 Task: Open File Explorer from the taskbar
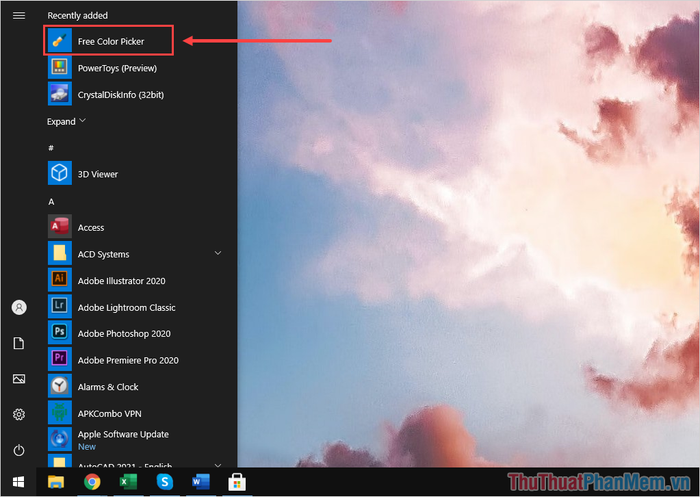click(x=56, y=482)
